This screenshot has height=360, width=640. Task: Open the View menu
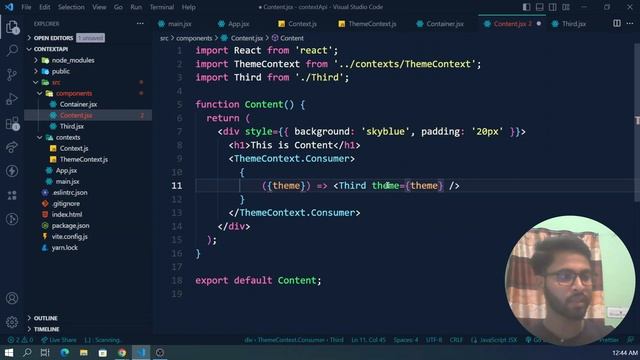(x=99, y=7)
